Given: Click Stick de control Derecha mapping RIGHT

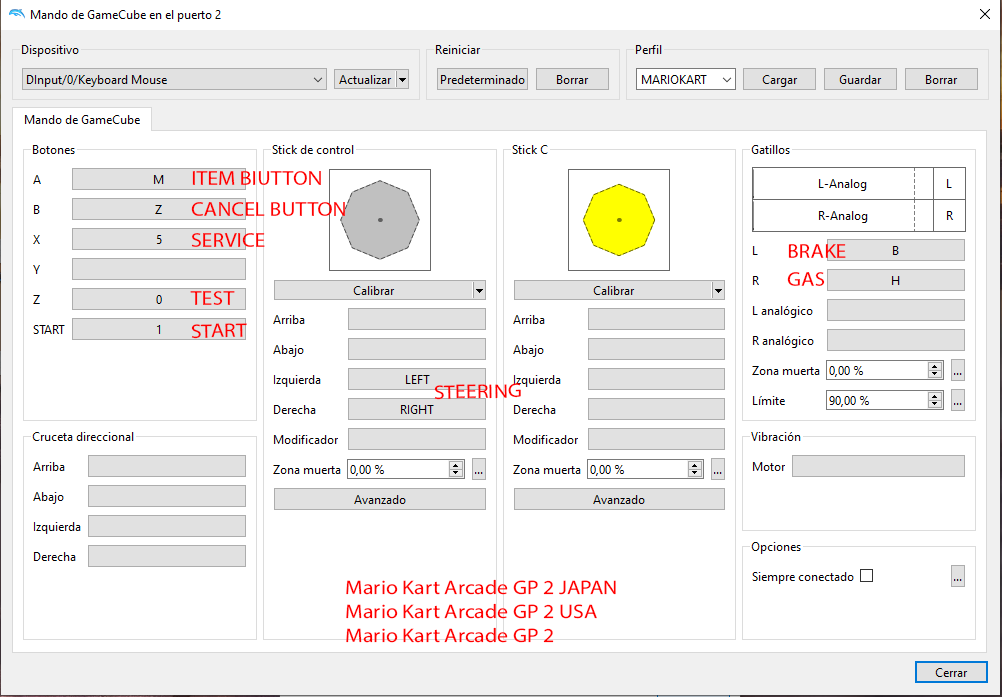Looking at the screenshot, I should click(417, 410).
